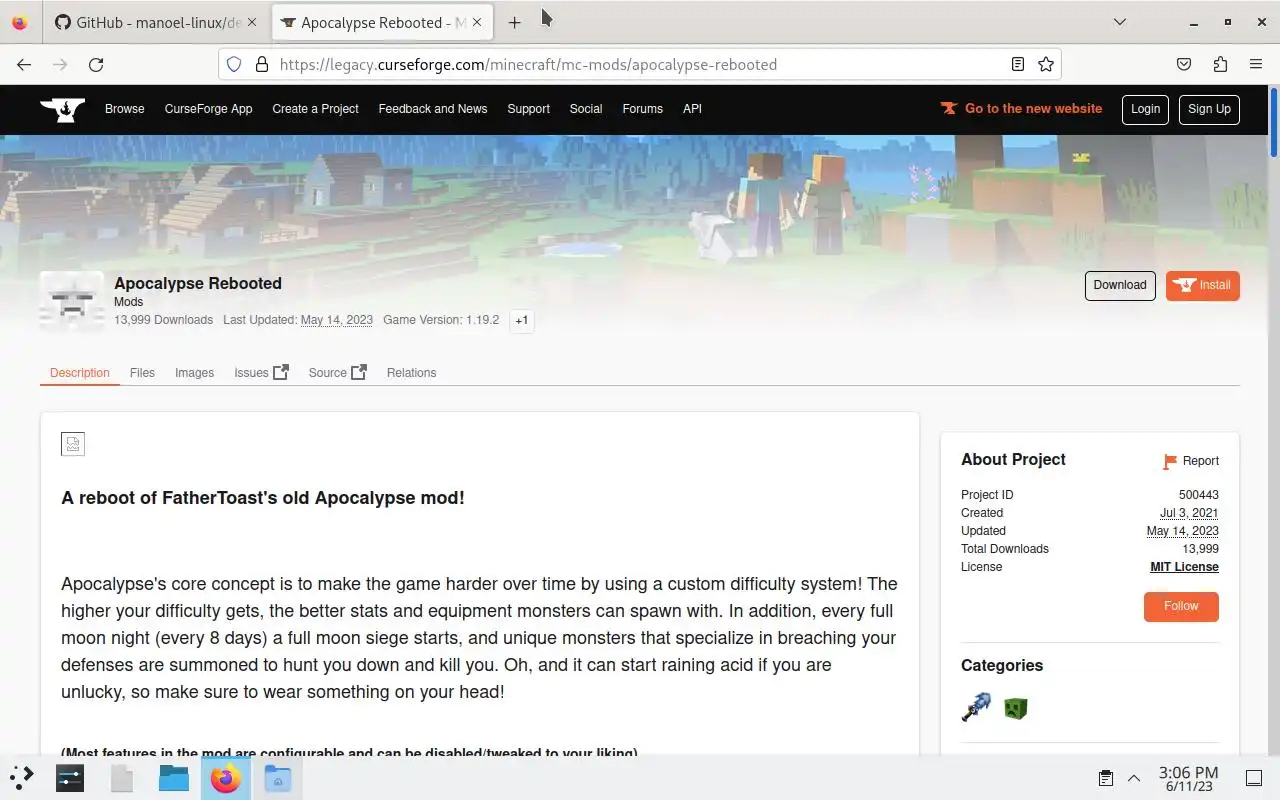Open the blank document taskbar icon
This screenshot has width=1280, height=800.
pos(122,777)
